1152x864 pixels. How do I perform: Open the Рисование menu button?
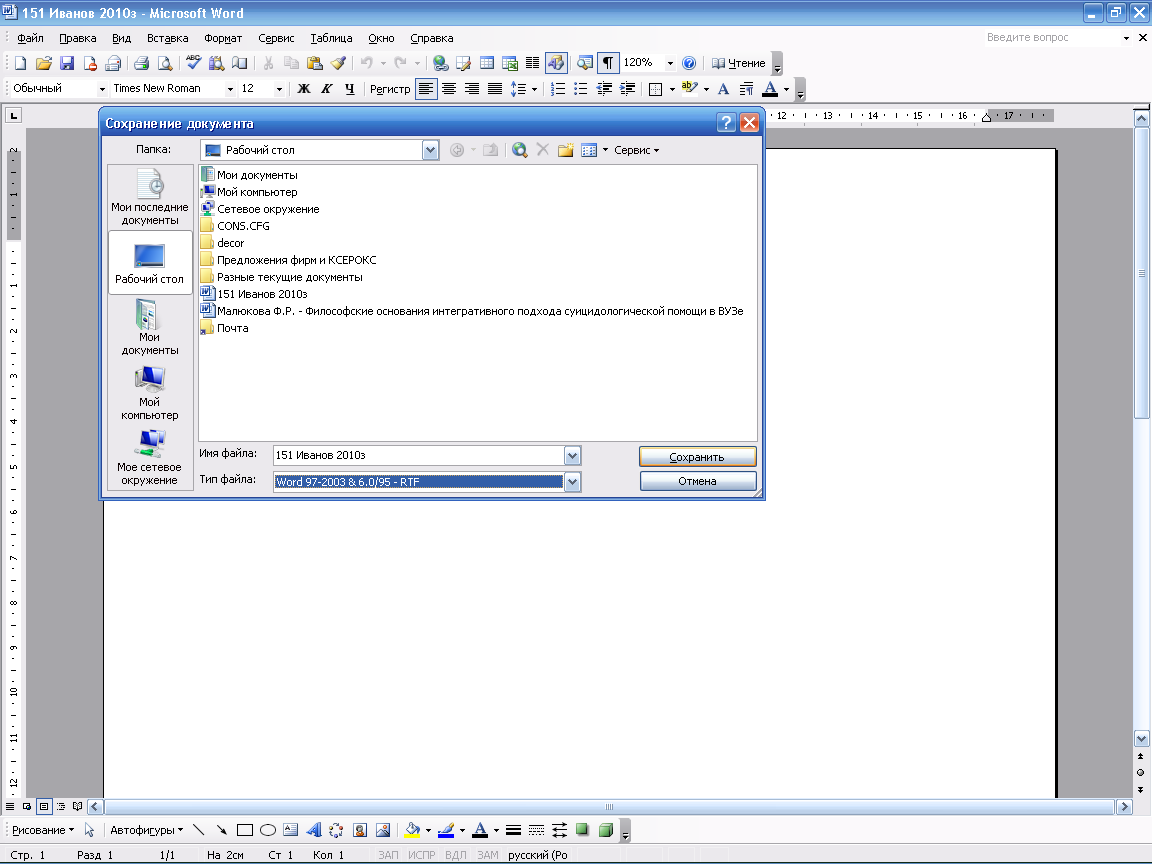click(43, 830)
